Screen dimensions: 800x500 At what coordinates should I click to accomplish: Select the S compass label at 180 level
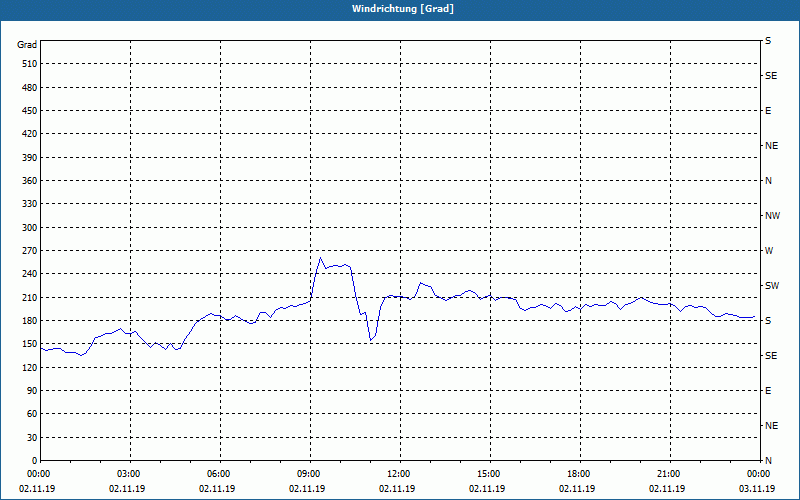coord(768,321)
